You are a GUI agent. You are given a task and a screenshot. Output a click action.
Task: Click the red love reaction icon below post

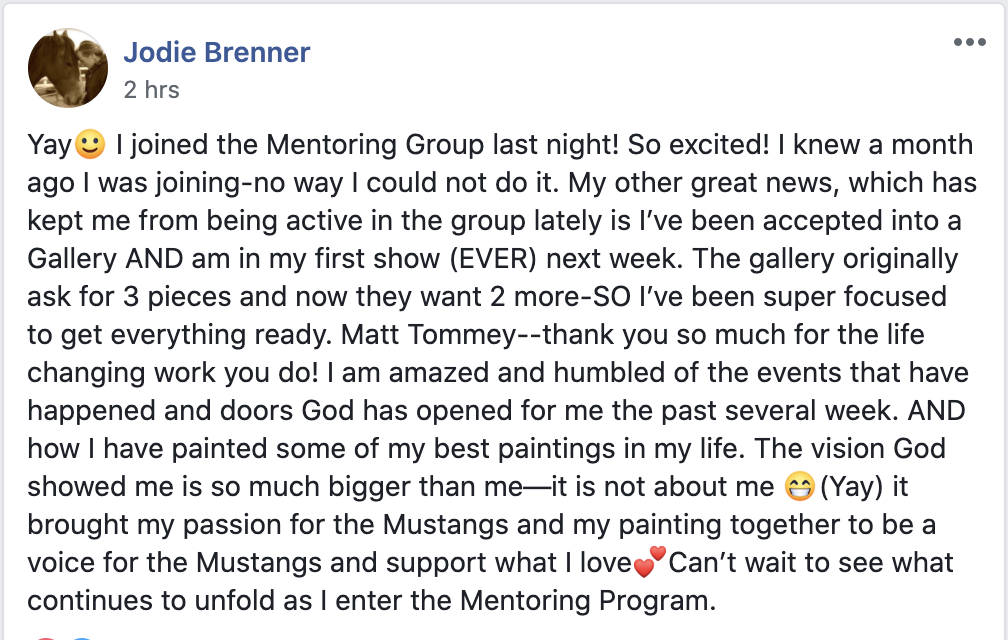47,636
